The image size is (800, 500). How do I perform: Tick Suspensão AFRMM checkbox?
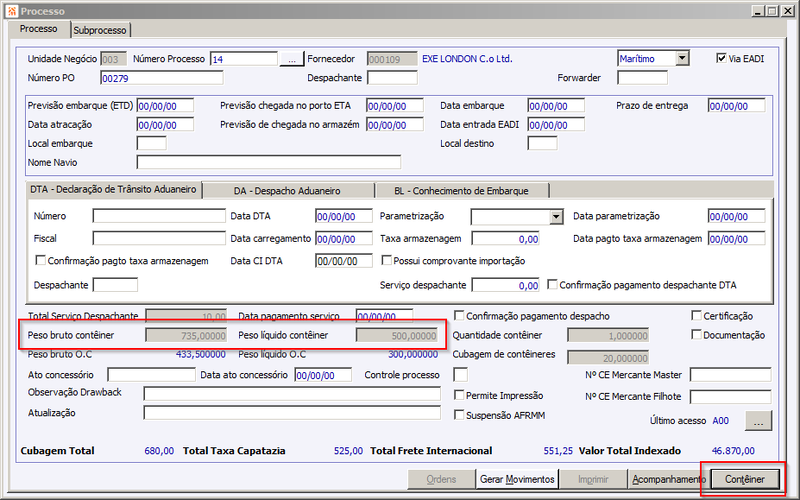(x=459, y=415)
